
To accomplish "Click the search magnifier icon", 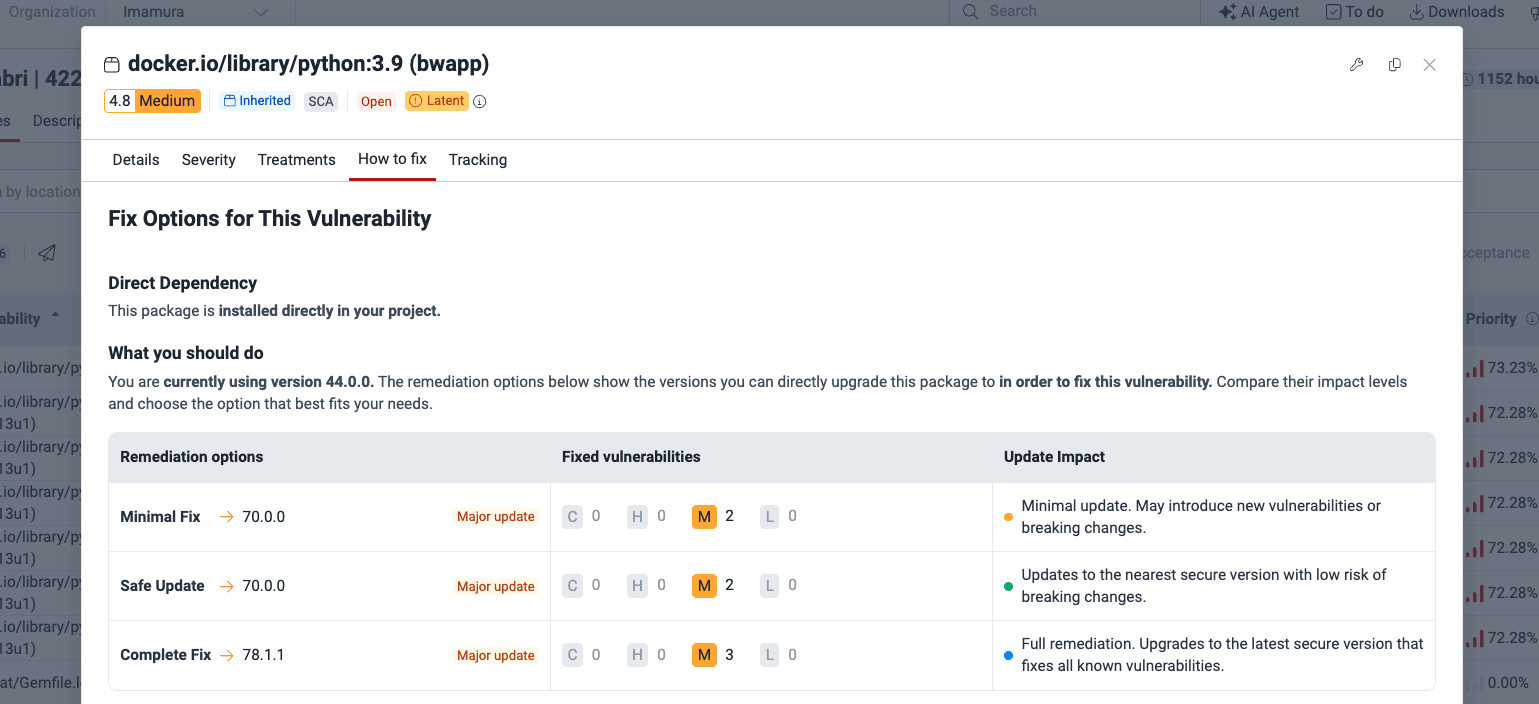I will pyautogui.click(x=970, y=12).
